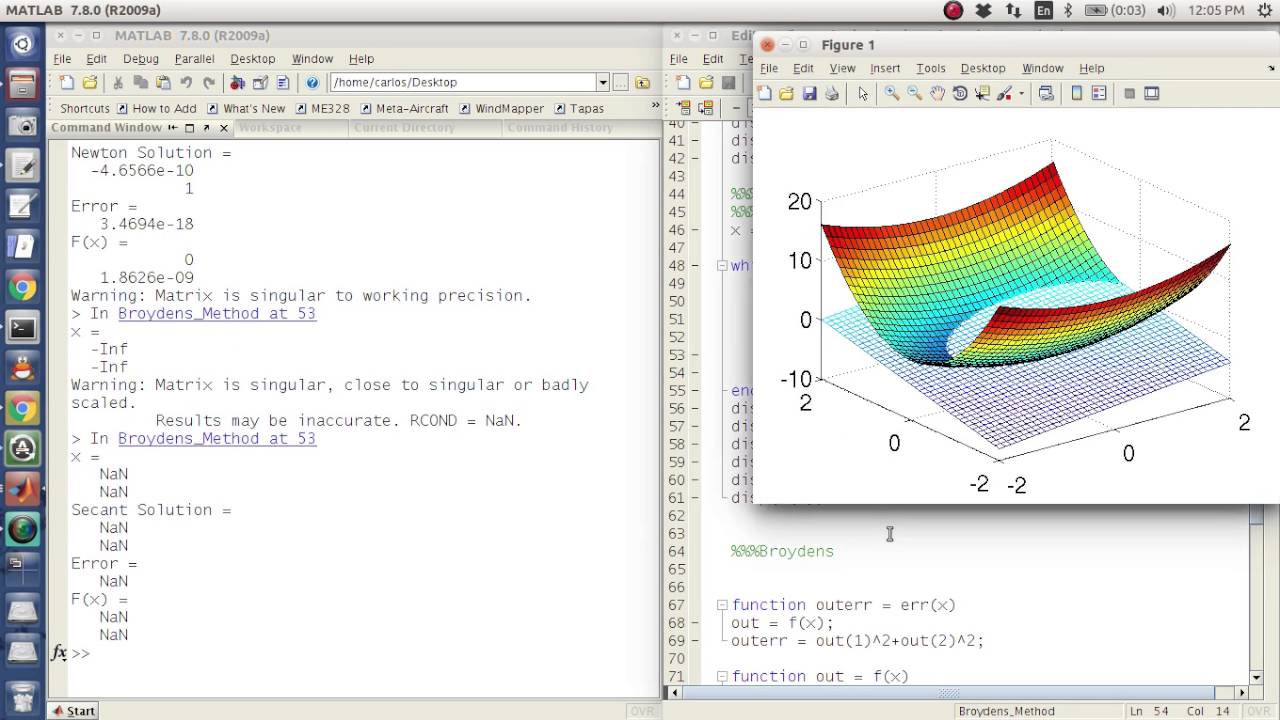Select the Pan hand tool
1280x720 pixels.
[x=938, y=93]
